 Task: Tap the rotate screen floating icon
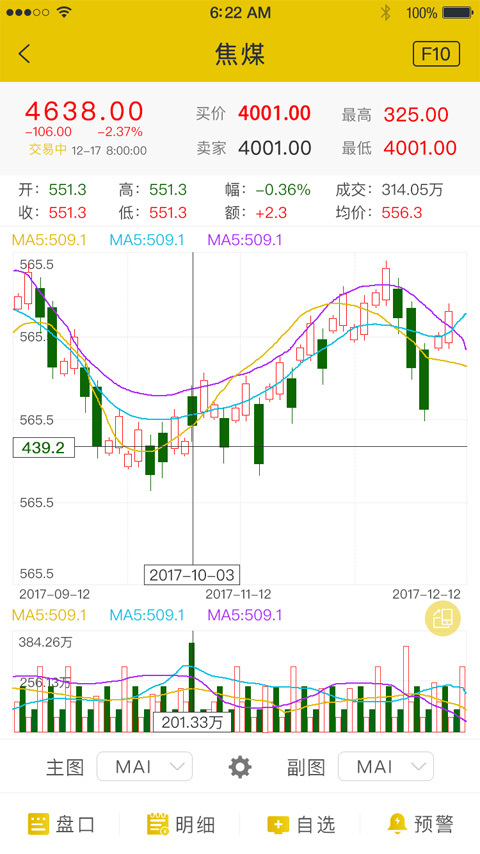click(x=442, y=619)
